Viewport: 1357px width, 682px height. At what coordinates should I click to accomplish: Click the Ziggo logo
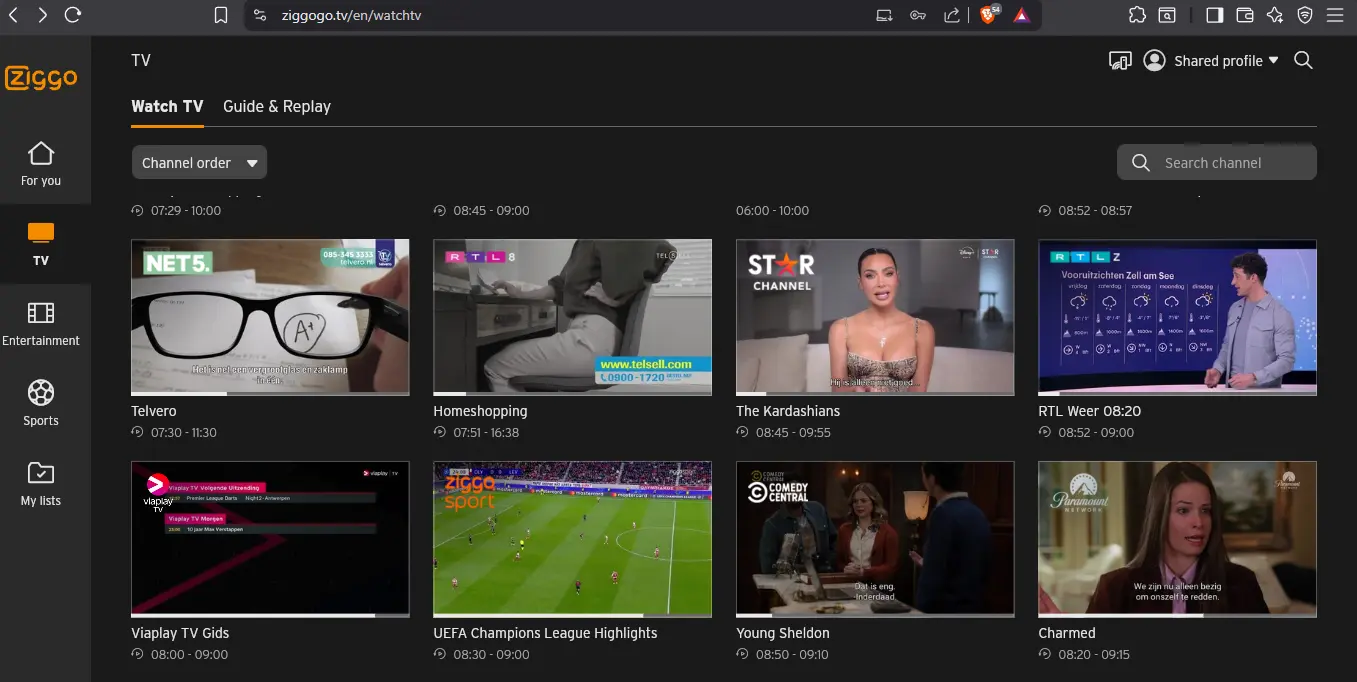click(x=41, y=78)
